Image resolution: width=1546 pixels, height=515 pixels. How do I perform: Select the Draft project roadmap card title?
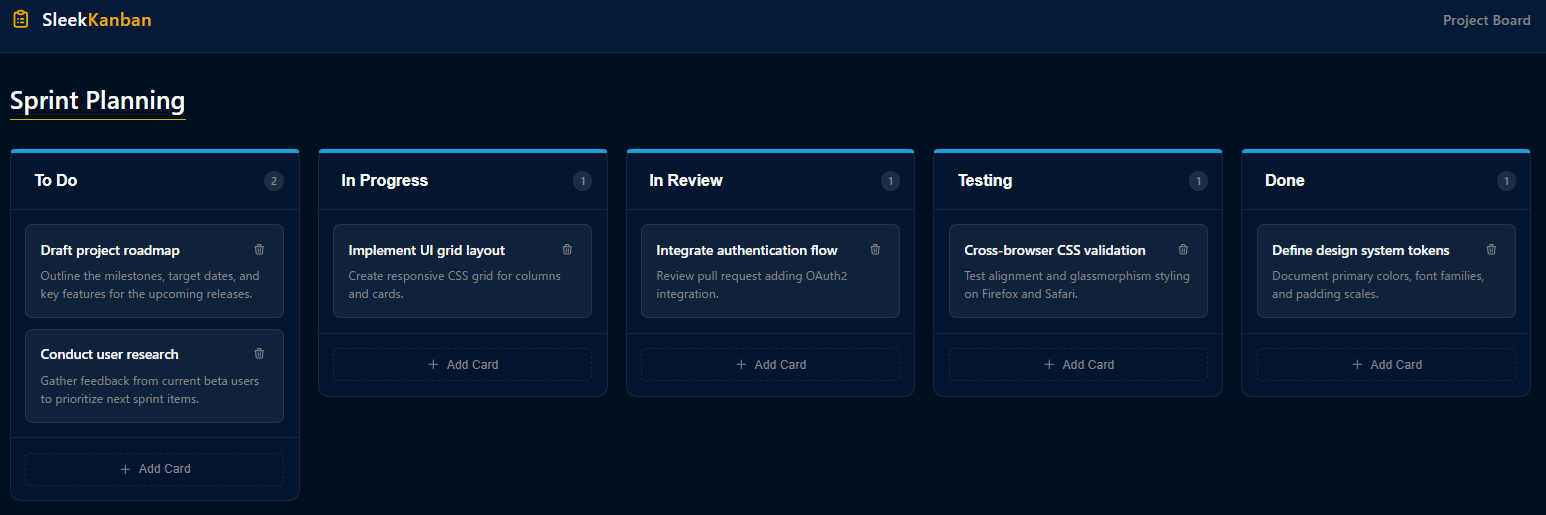click(110, 250)
